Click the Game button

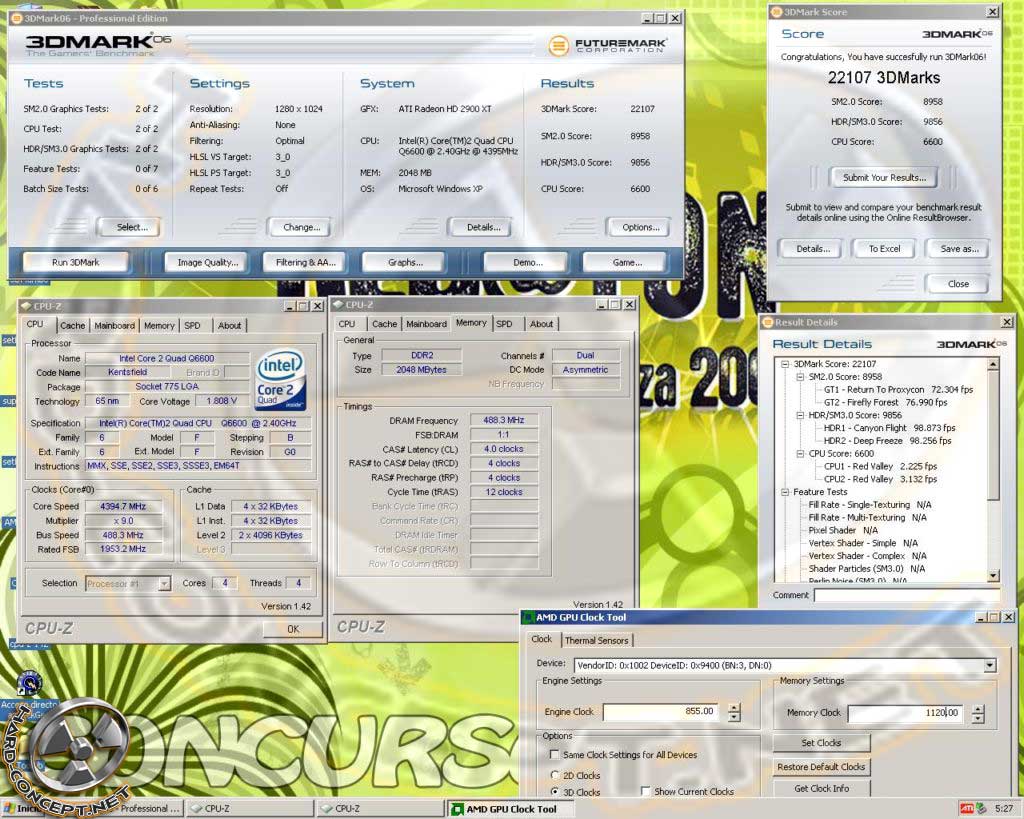(x=627, y=263)
